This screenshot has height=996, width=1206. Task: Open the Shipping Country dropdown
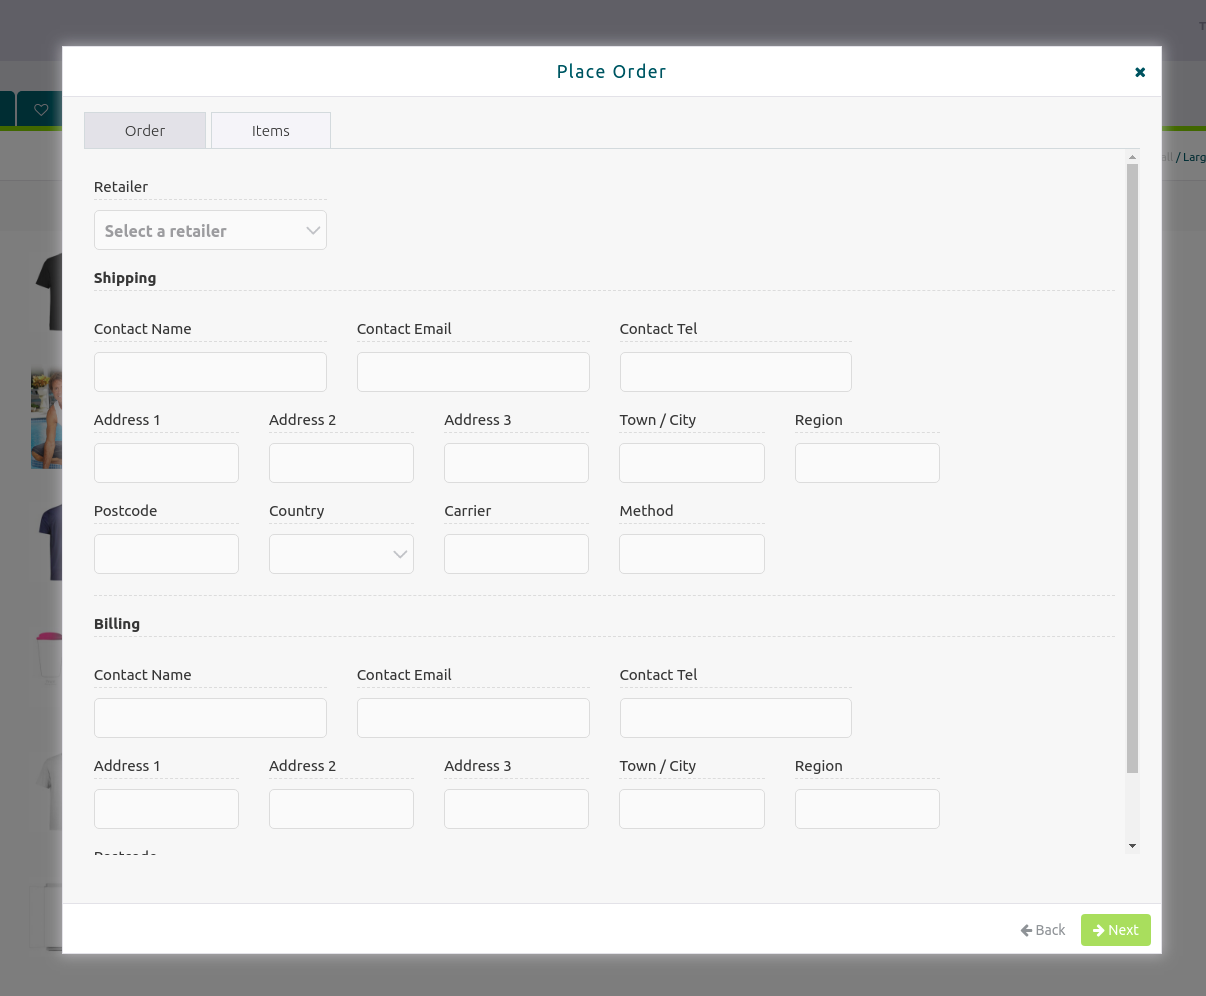341,554
